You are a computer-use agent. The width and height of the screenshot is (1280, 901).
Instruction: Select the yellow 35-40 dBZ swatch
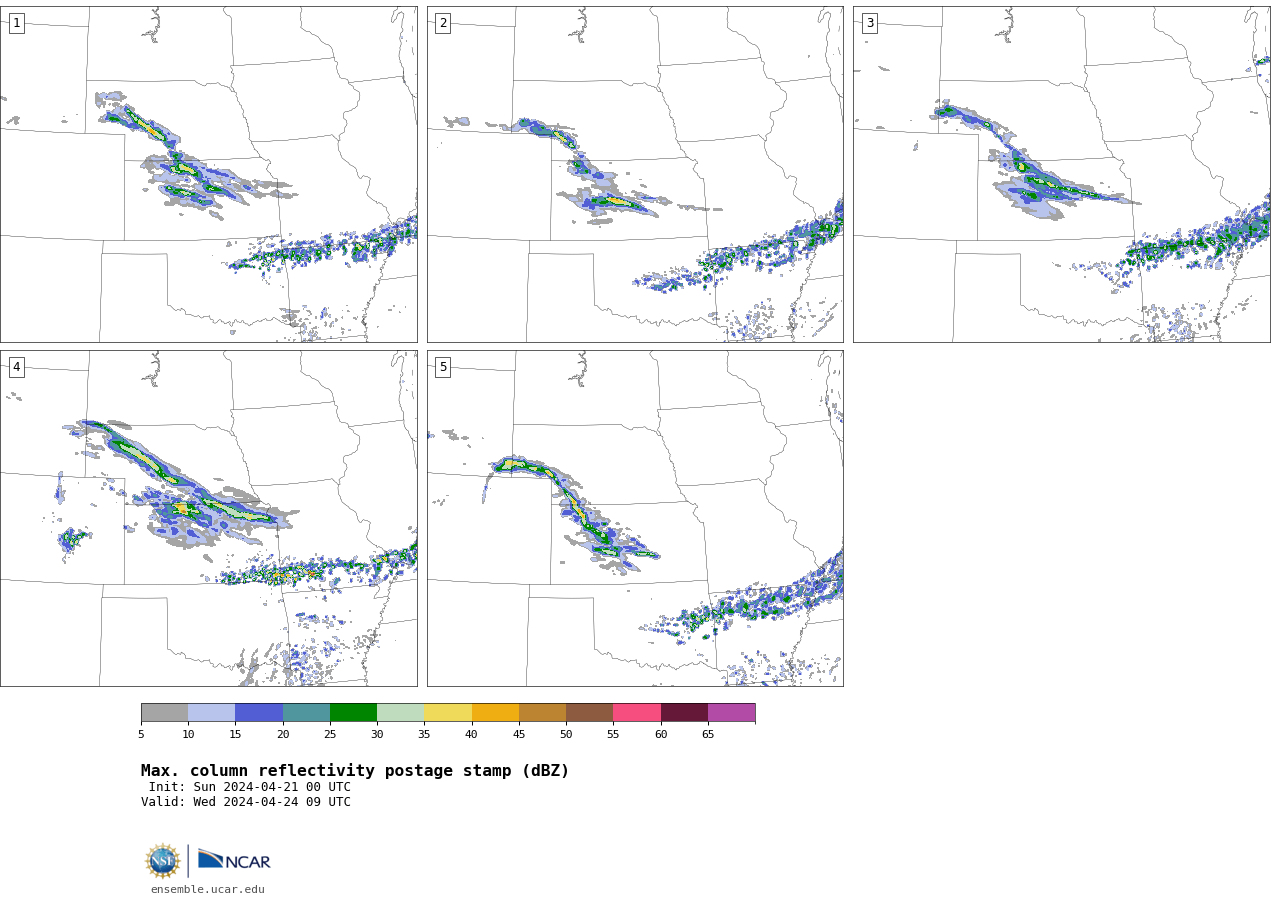click(448, 712)
